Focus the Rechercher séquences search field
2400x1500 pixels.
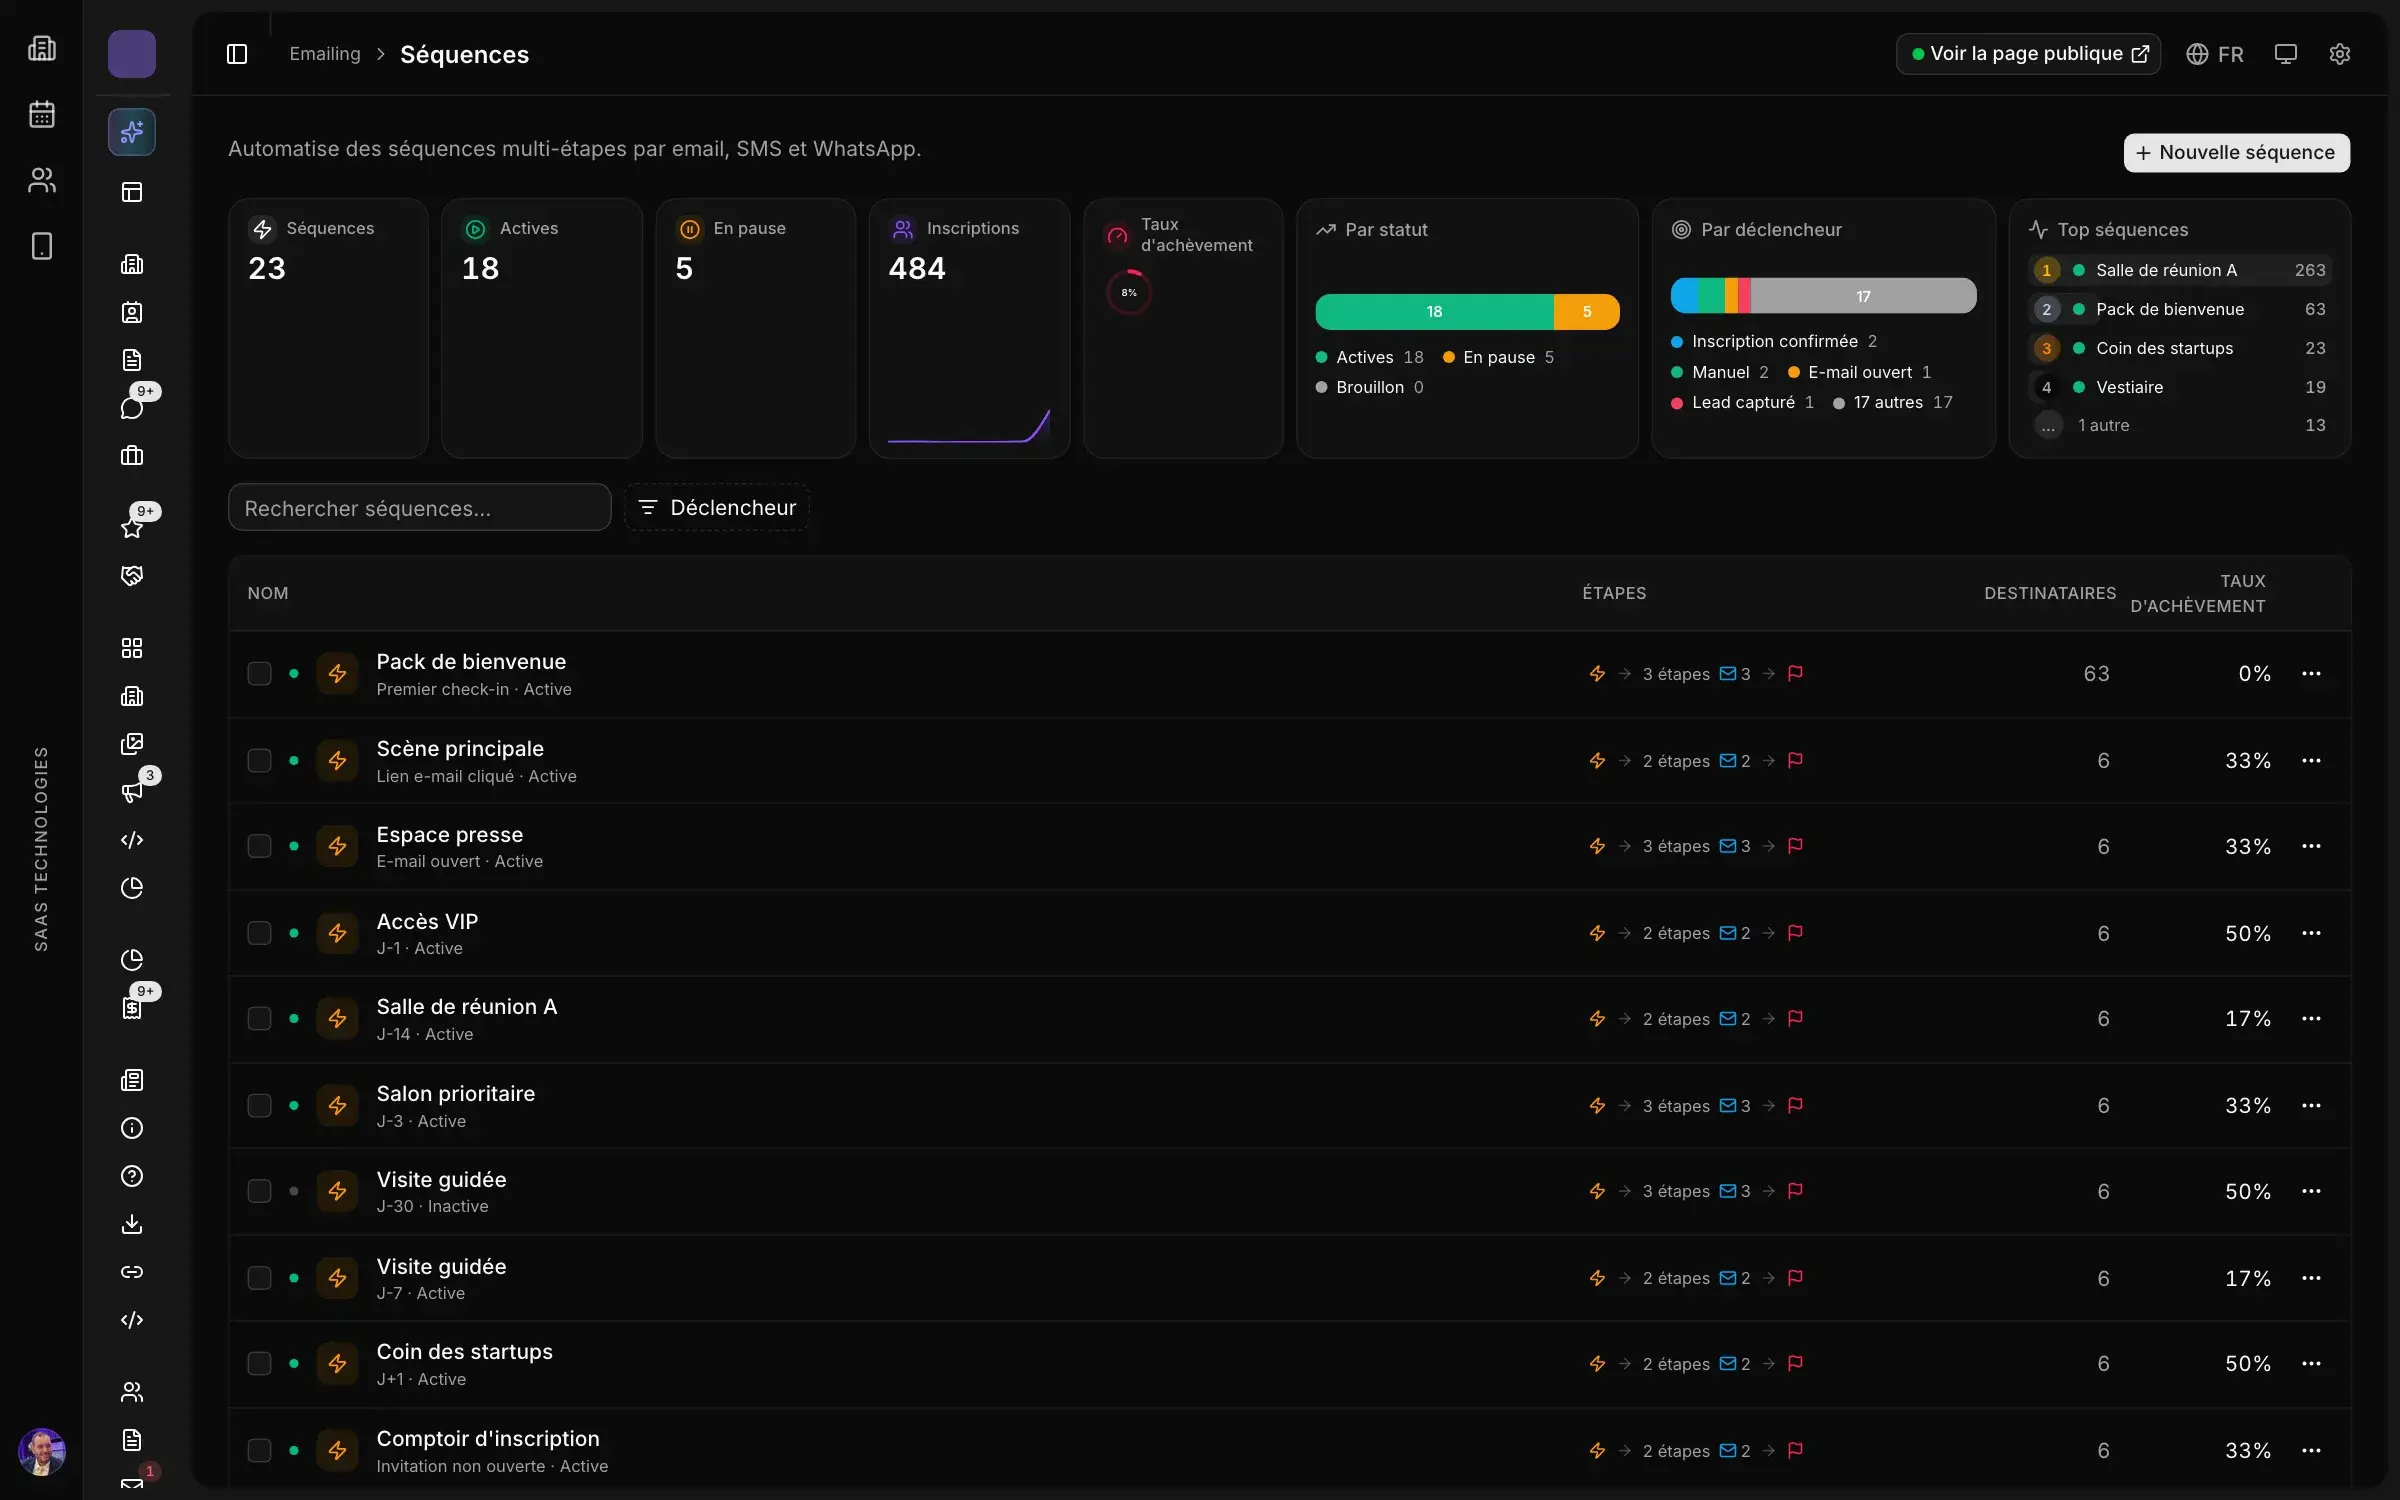coord(419,508)
